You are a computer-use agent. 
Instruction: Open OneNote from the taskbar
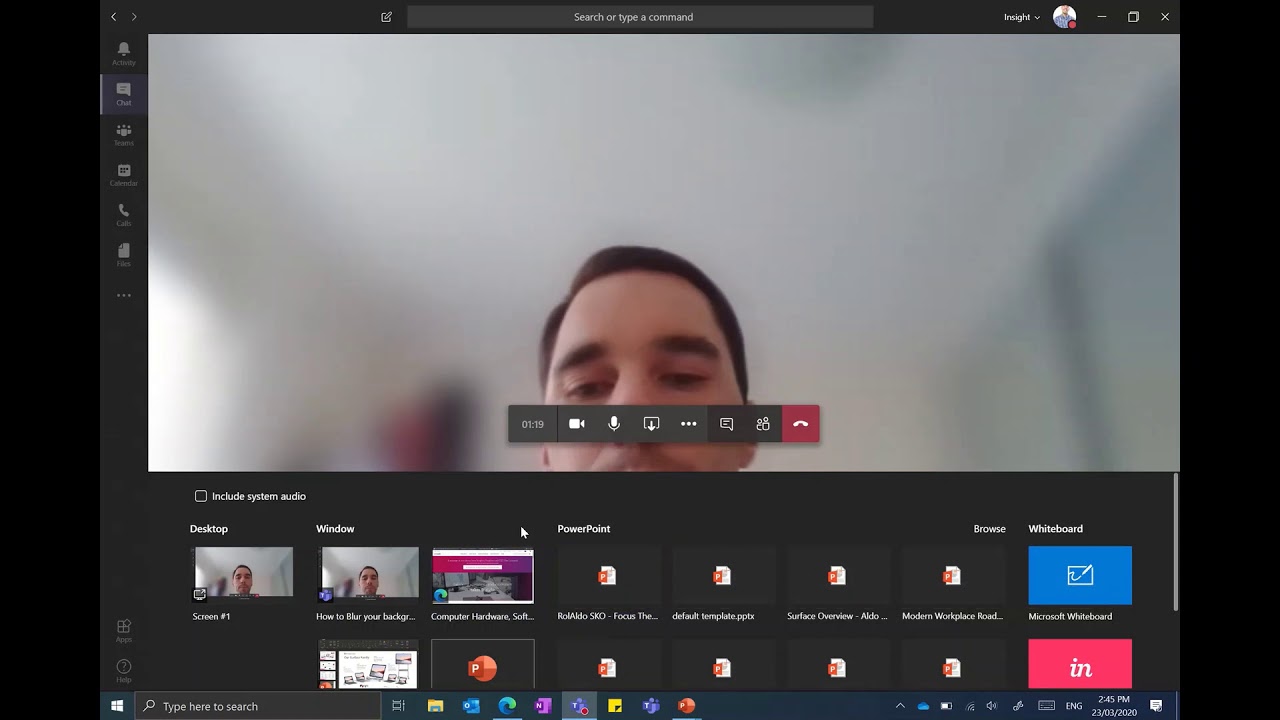coord(543,706)
